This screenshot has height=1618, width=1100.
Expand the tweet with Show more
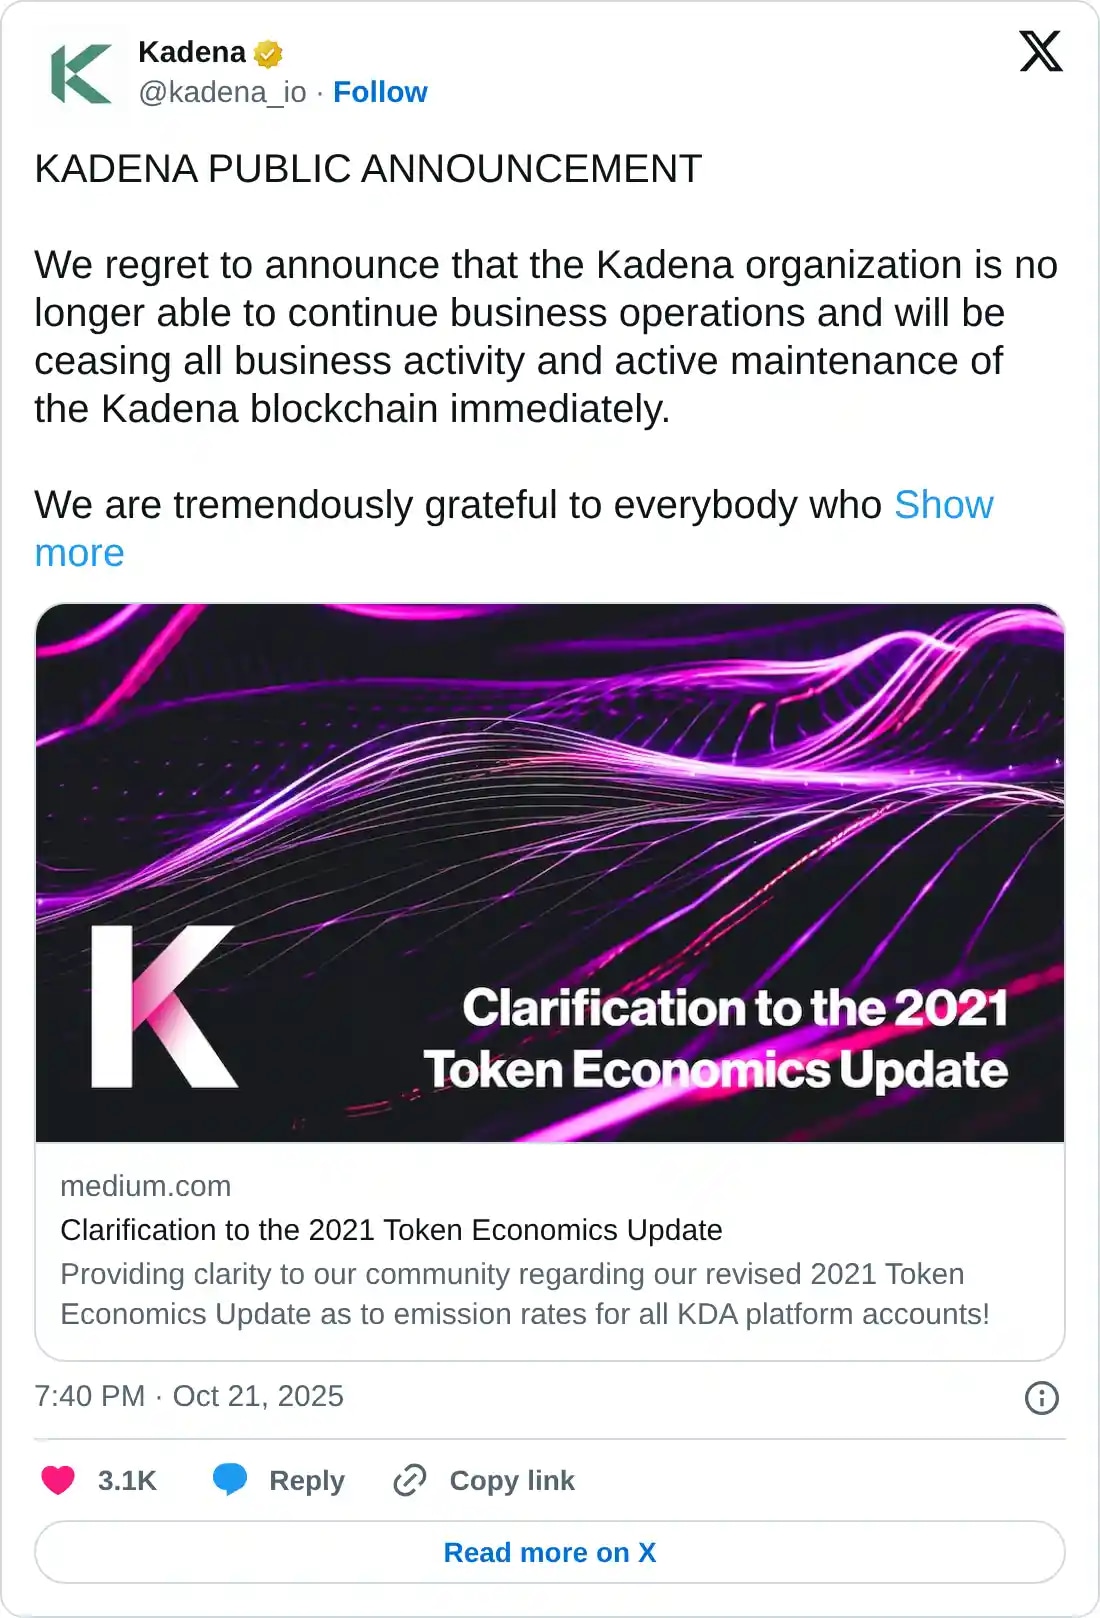[942, 505]
